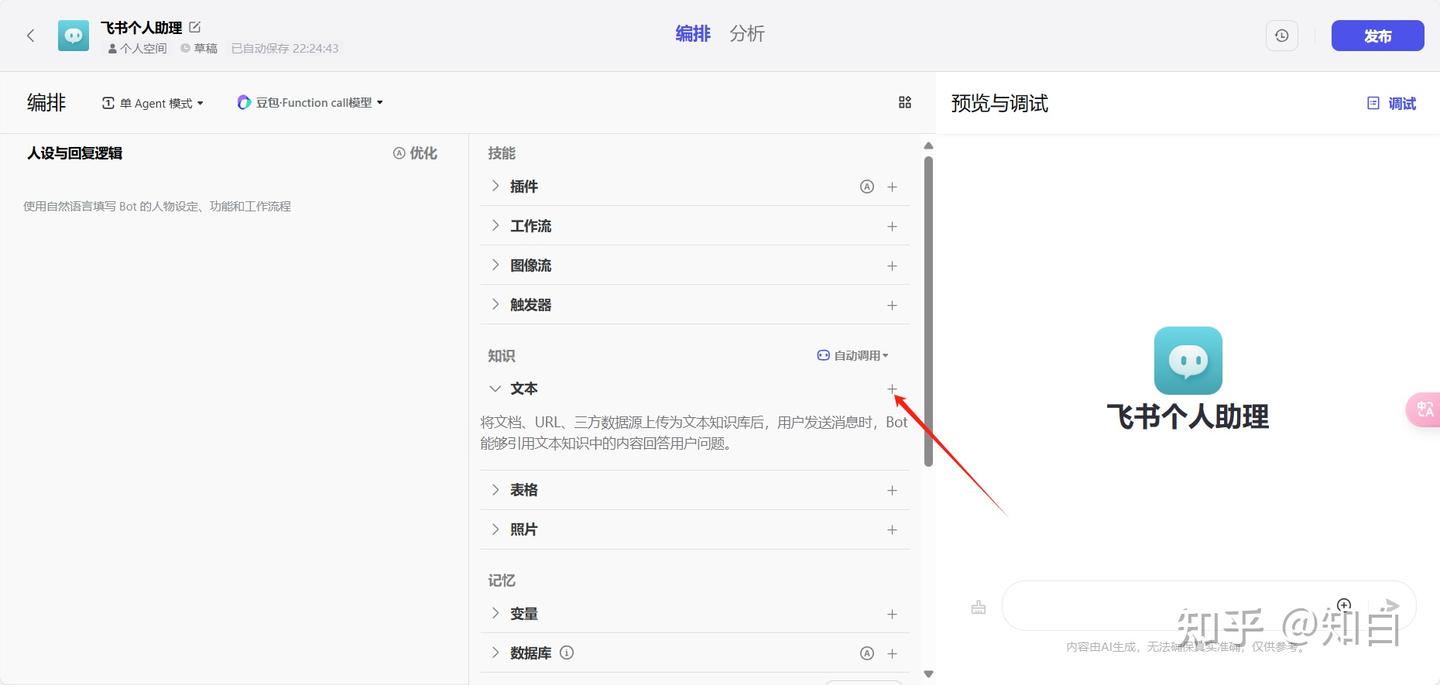Click the 调试 debug button
Viewport: 1440px width, 685px height.
click(x=1392, y=103)
